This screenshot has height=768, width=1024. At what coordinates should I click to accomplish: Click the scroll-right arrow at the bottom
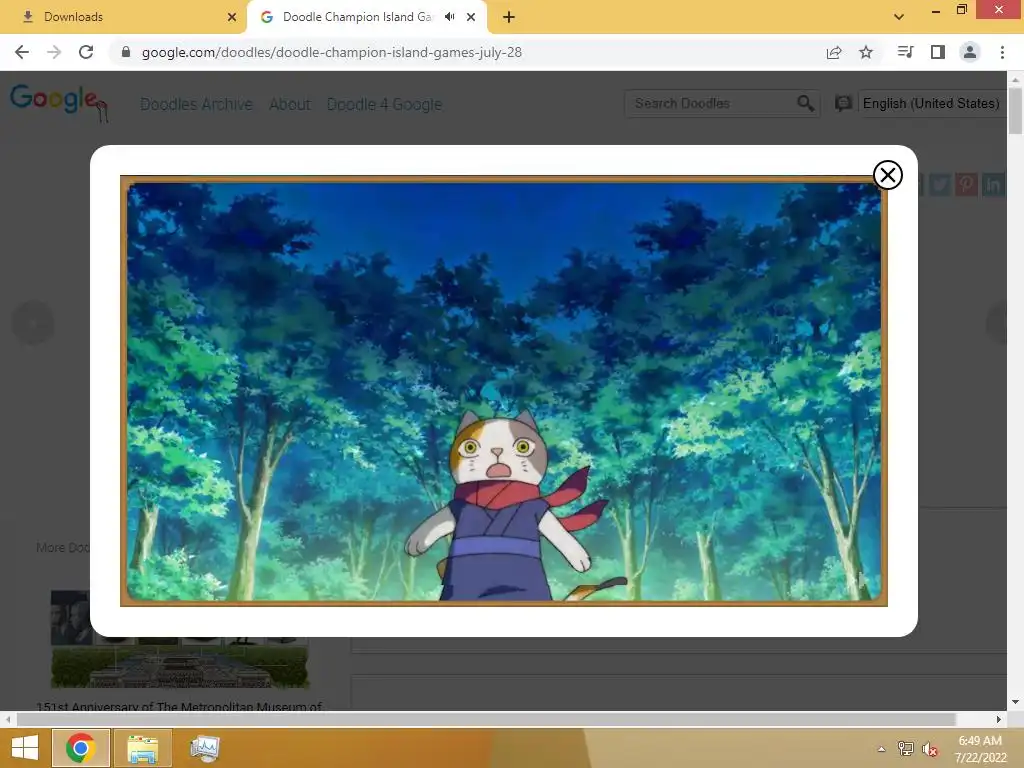pos(998,719)
